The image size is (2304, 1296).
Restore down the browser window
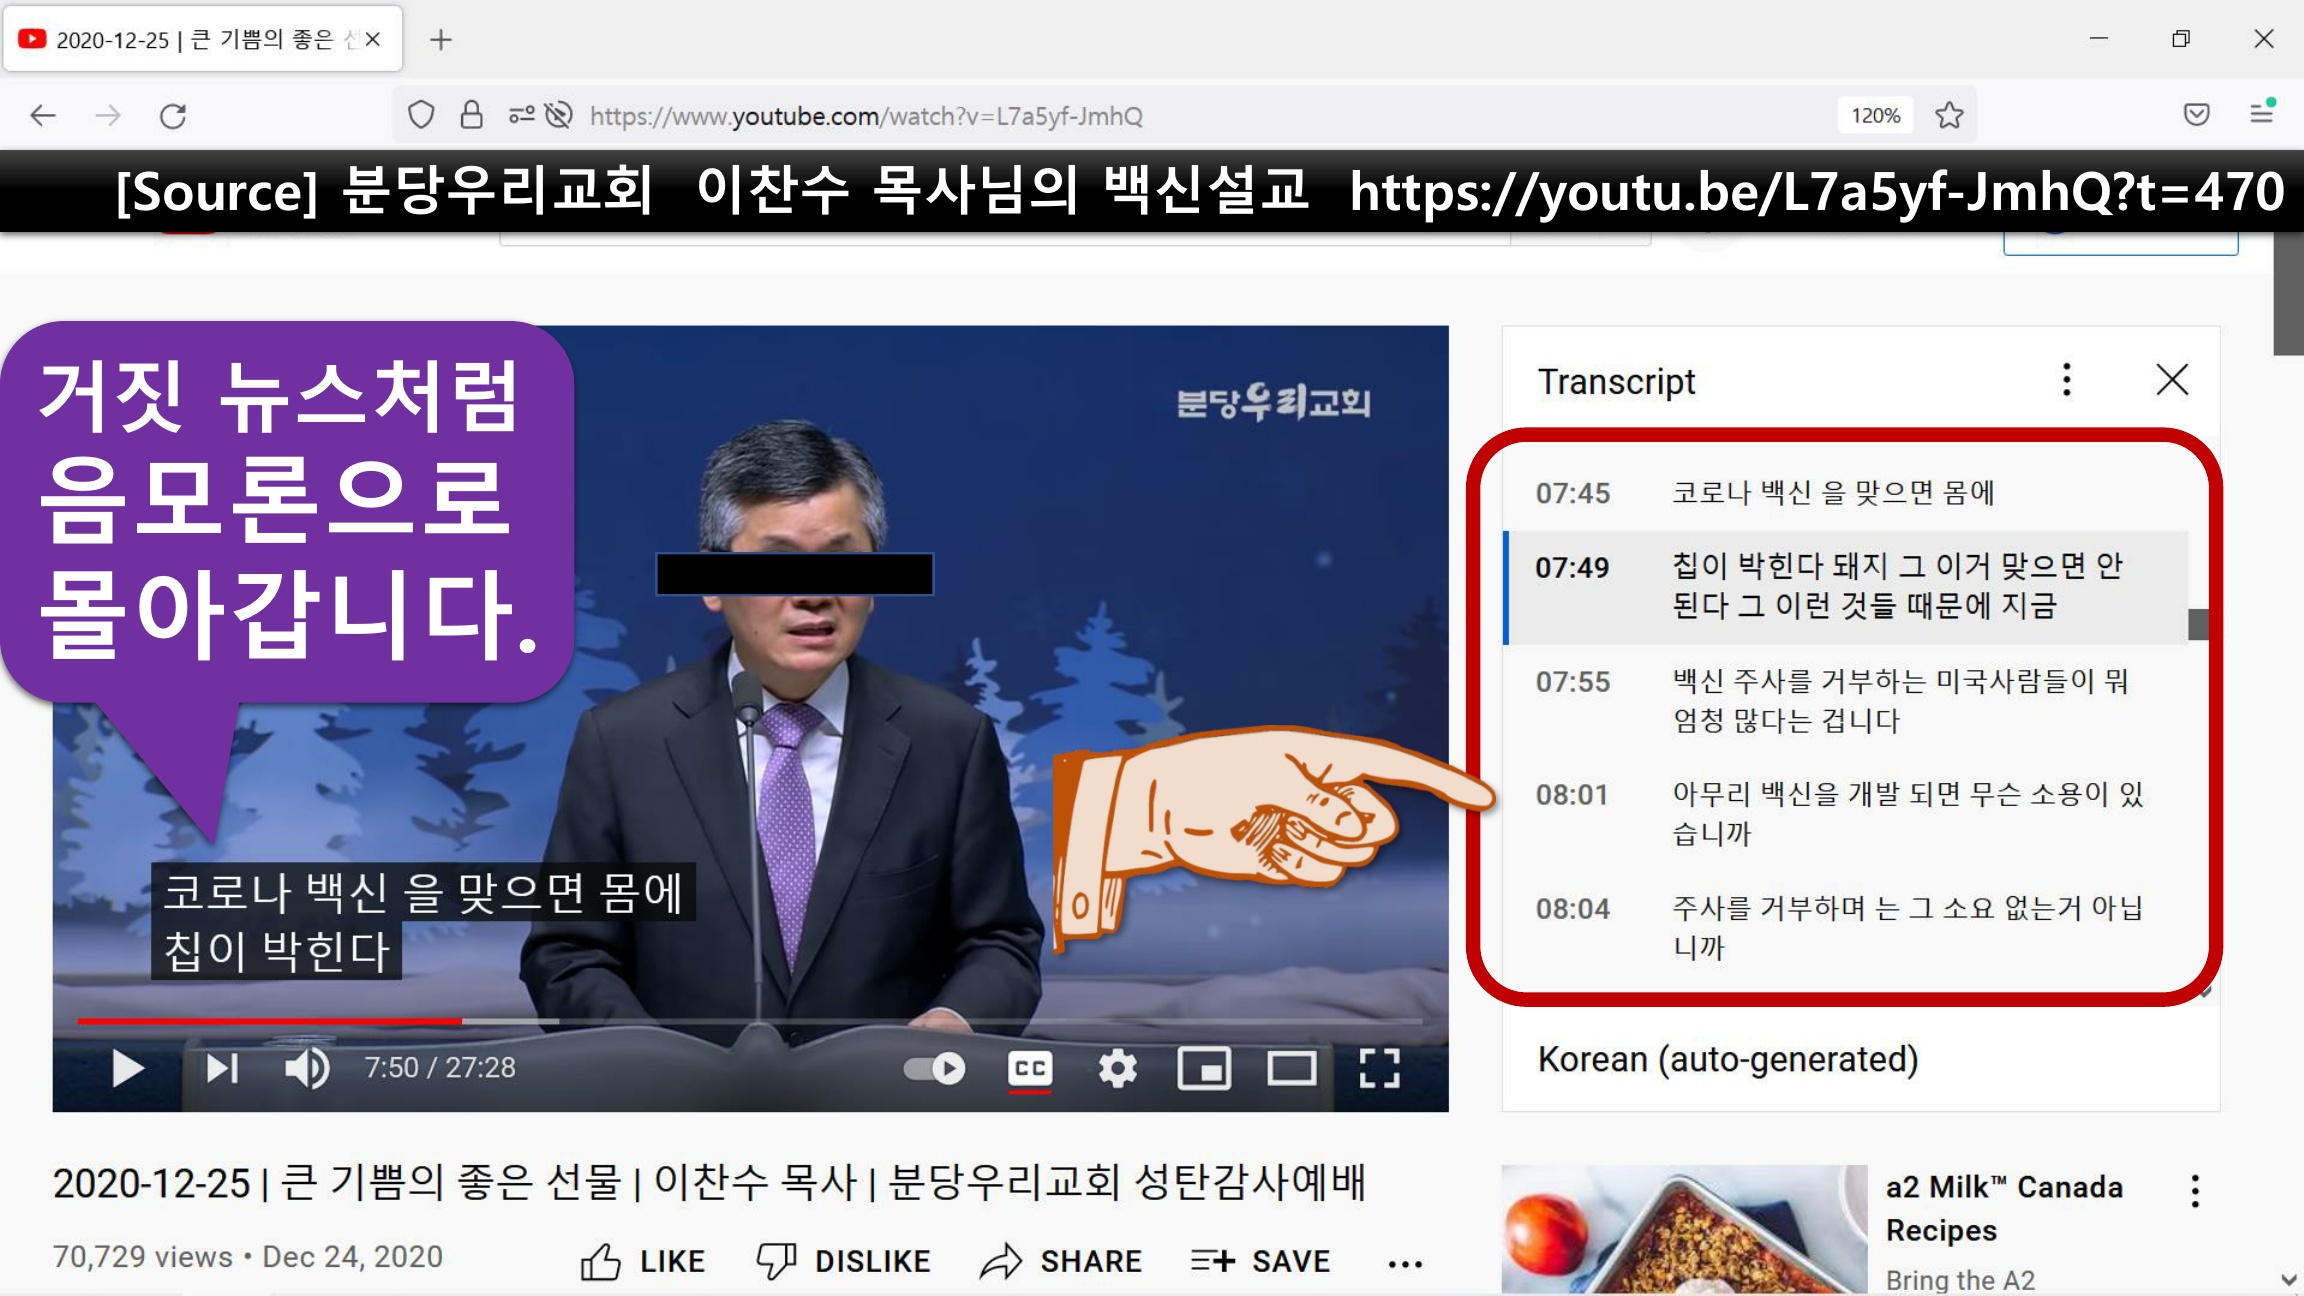(2181, 39)
